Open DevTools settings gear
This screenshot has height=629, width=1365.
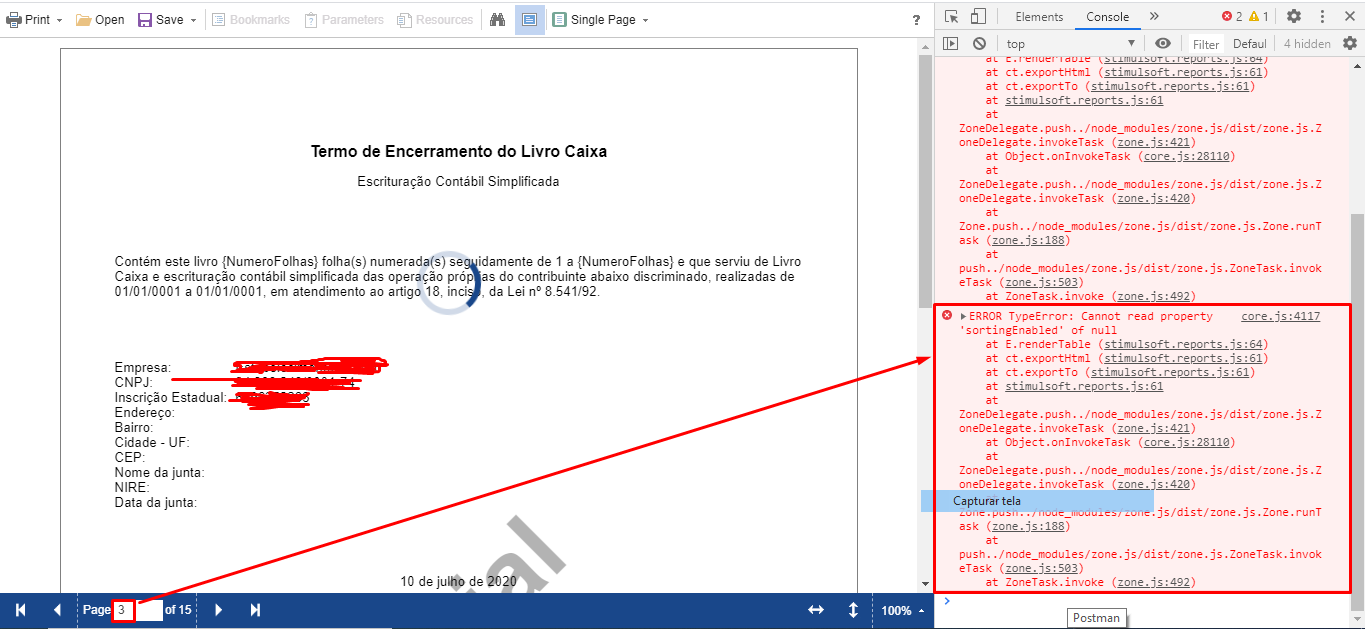tap(1293, 16)
